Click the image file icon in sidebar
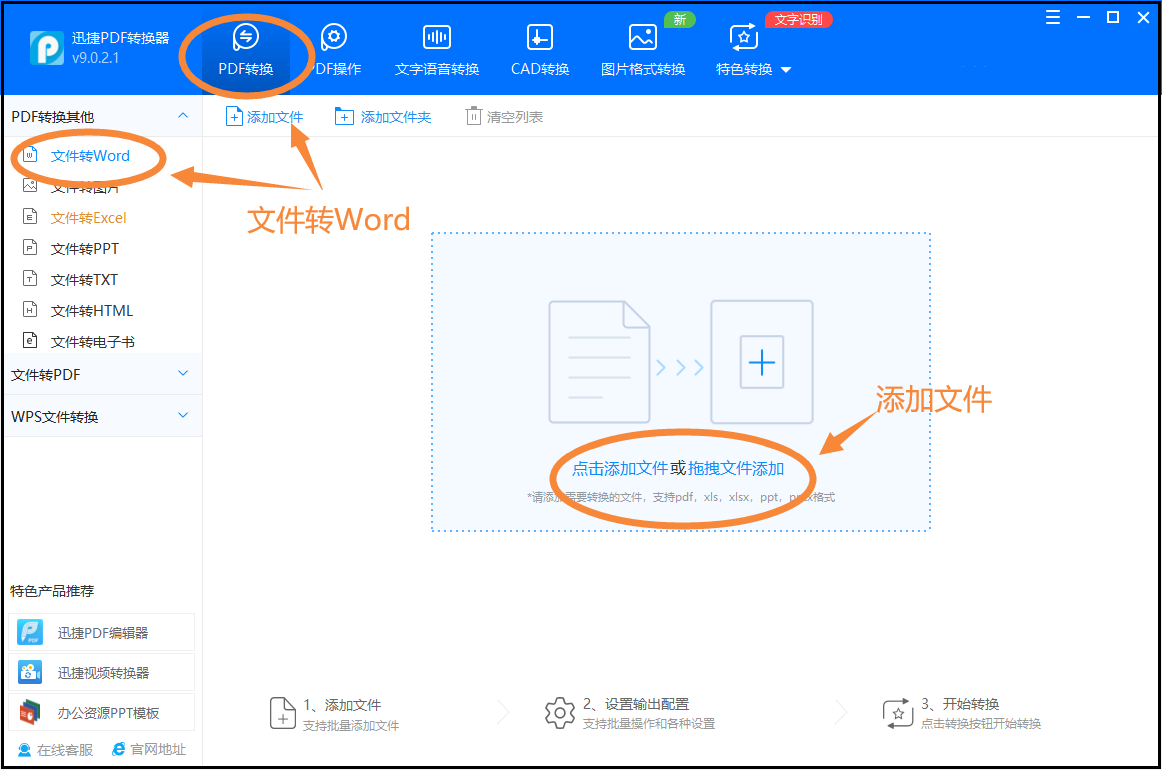This screenshot has width=1162, height=770. click(x=30, y=185)
